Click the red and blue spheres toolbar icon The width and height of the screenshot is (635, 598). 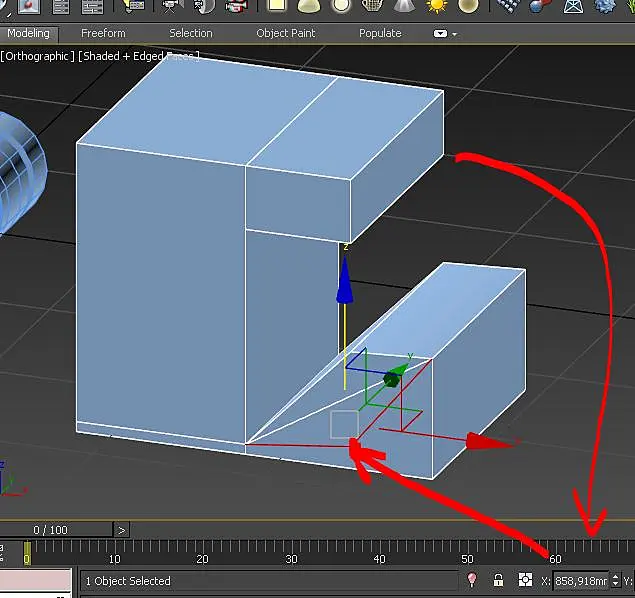coord(540,6)
